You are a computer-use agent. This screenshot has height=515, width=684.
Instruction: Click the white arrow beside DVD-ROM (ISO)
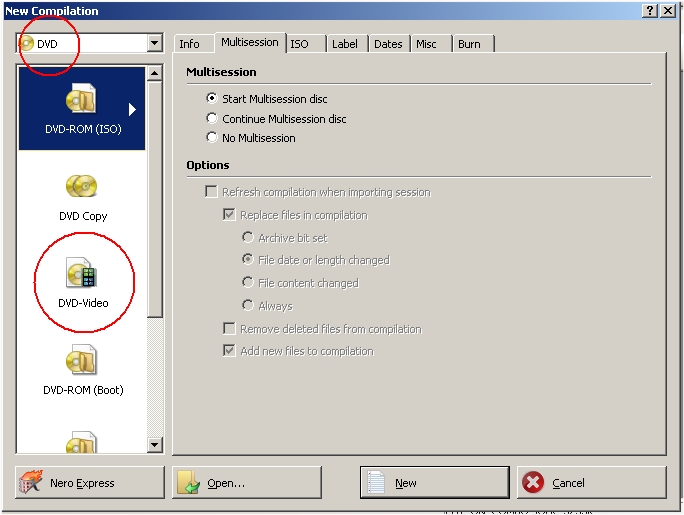133,109
